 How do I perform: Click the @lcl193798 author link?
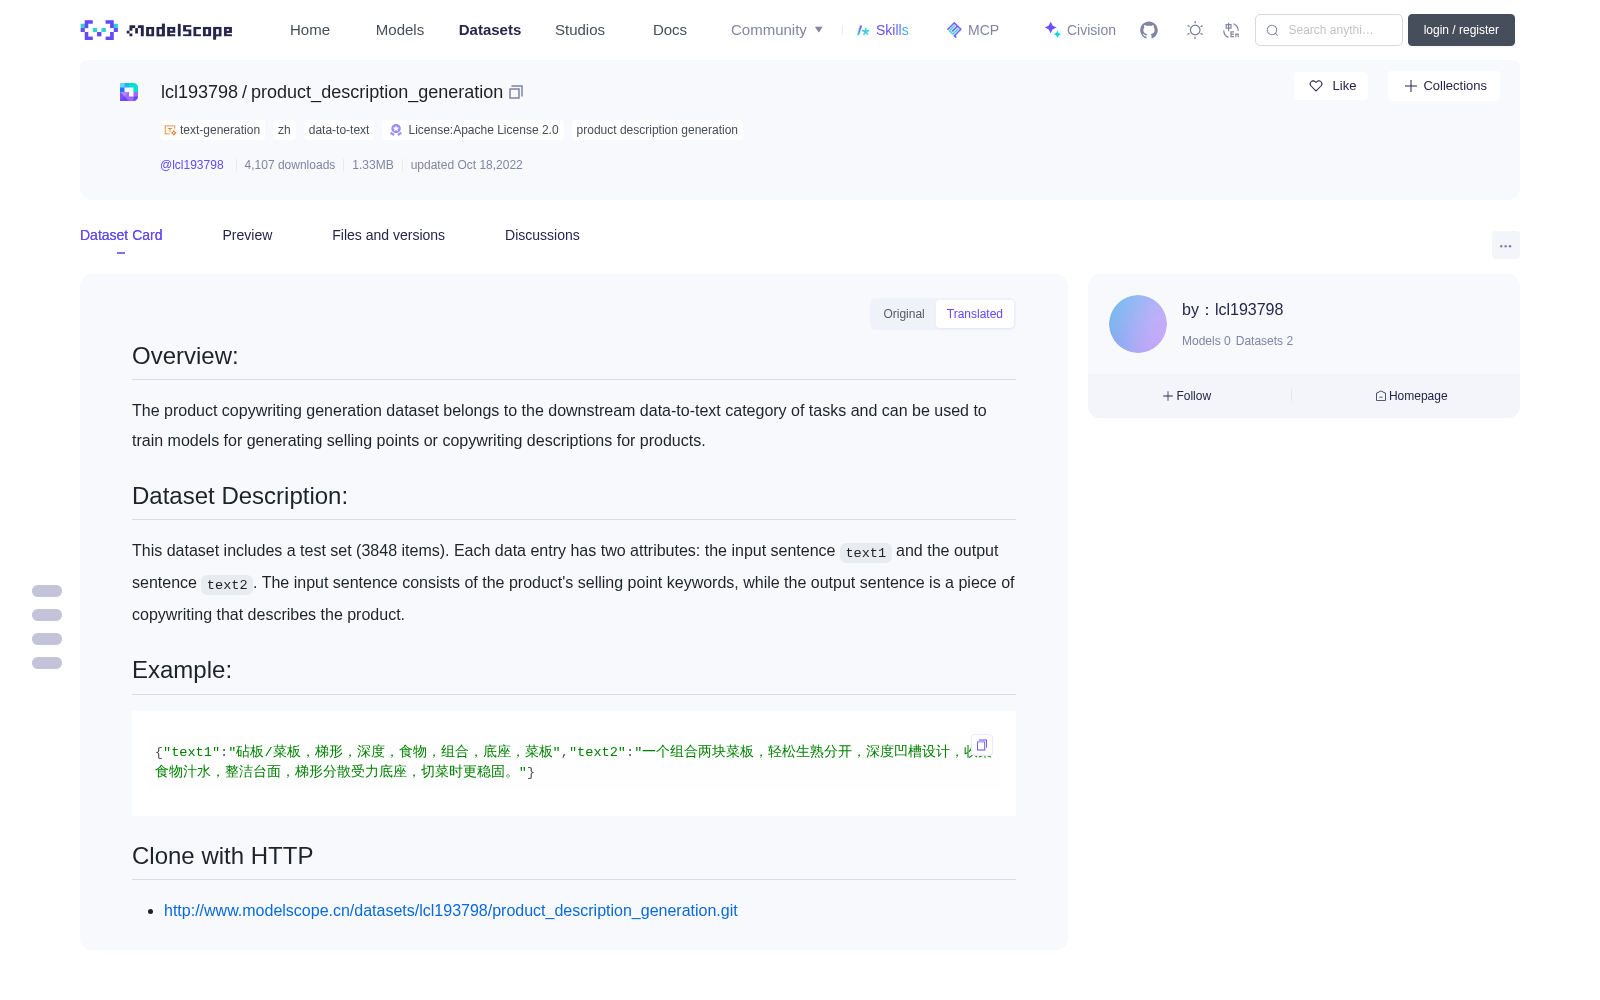192,165
